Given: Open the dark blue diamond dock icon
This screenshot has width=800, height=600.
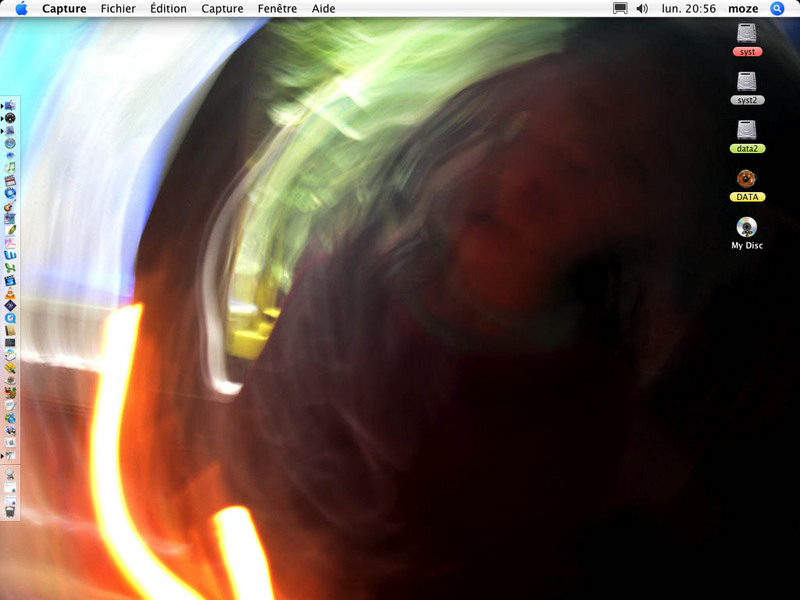Looking at the screenshot, I should 10,306.
